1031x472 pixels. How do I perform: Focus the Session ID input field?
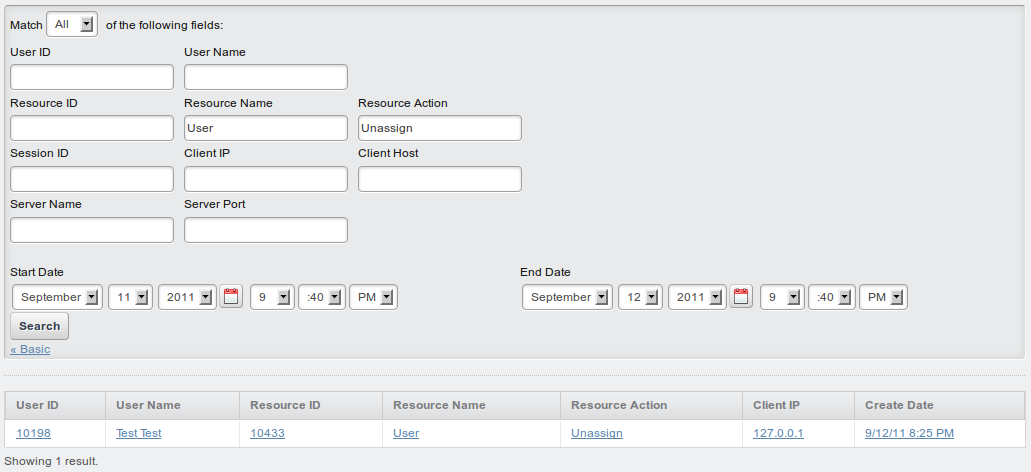[x=92, y=179]
